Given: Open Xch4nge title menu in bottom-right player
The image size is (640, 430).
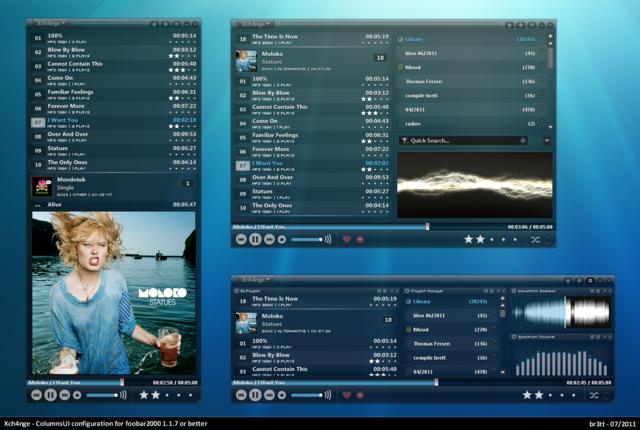Looking at the screenshot, I should (x=251, y=279).
